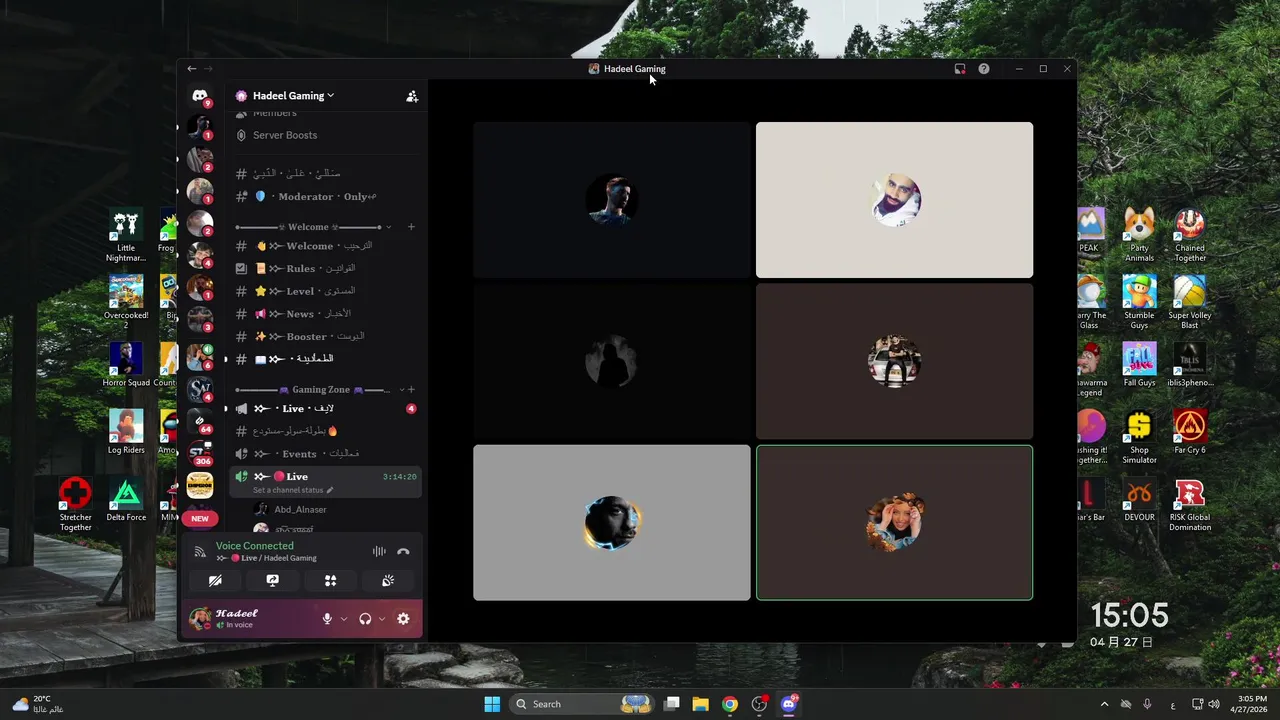Screen dimensions: 1280x720
Task: Deafen using the headphones icon
Action: coord(365,619)
